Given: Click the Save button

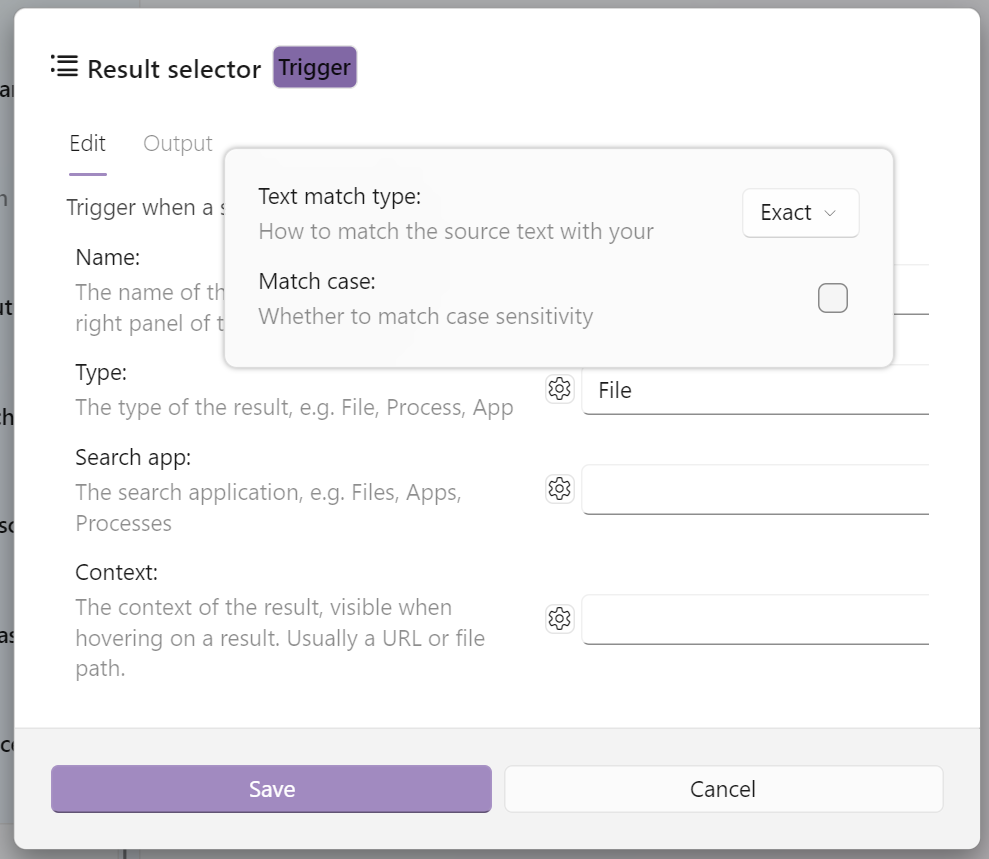Looking at the screenshot, I should tap(271, 788).
